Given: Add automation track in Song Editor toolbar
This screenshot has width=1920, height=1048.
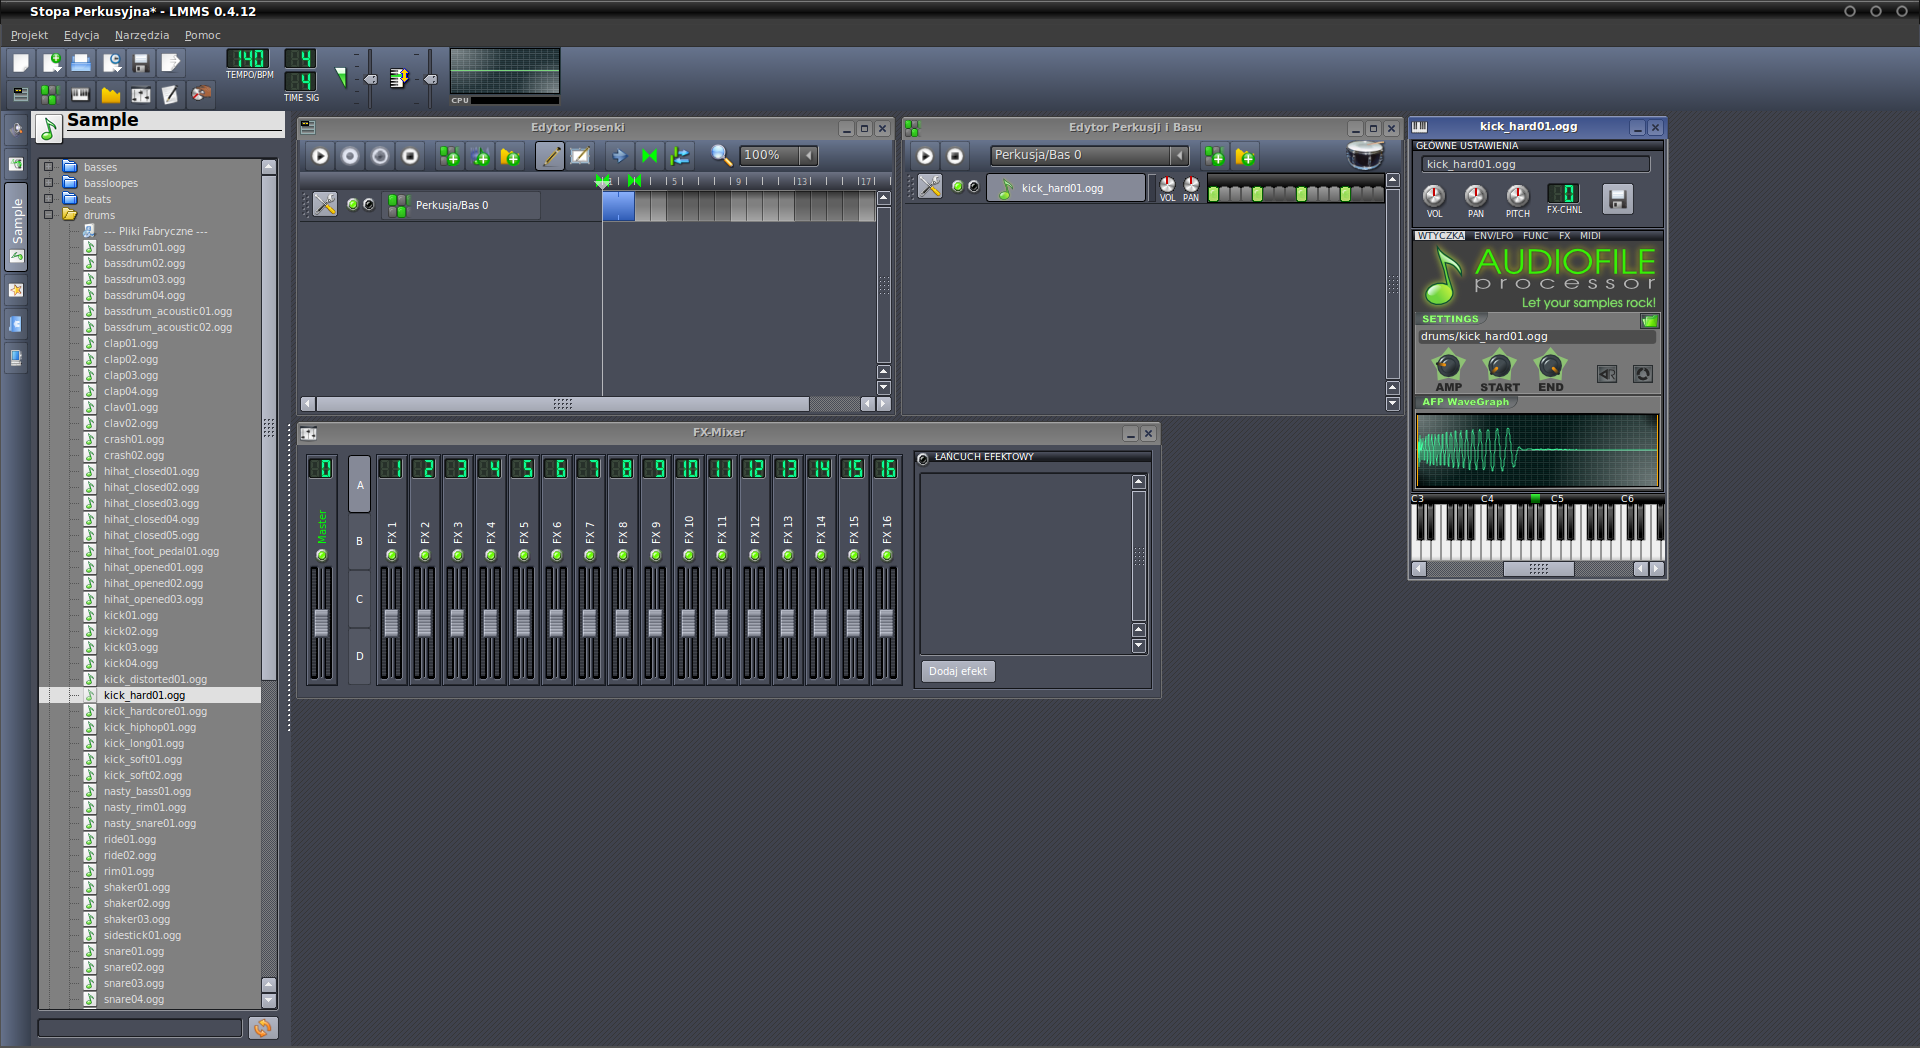Looking at the screenshot, I should (510, 156).
